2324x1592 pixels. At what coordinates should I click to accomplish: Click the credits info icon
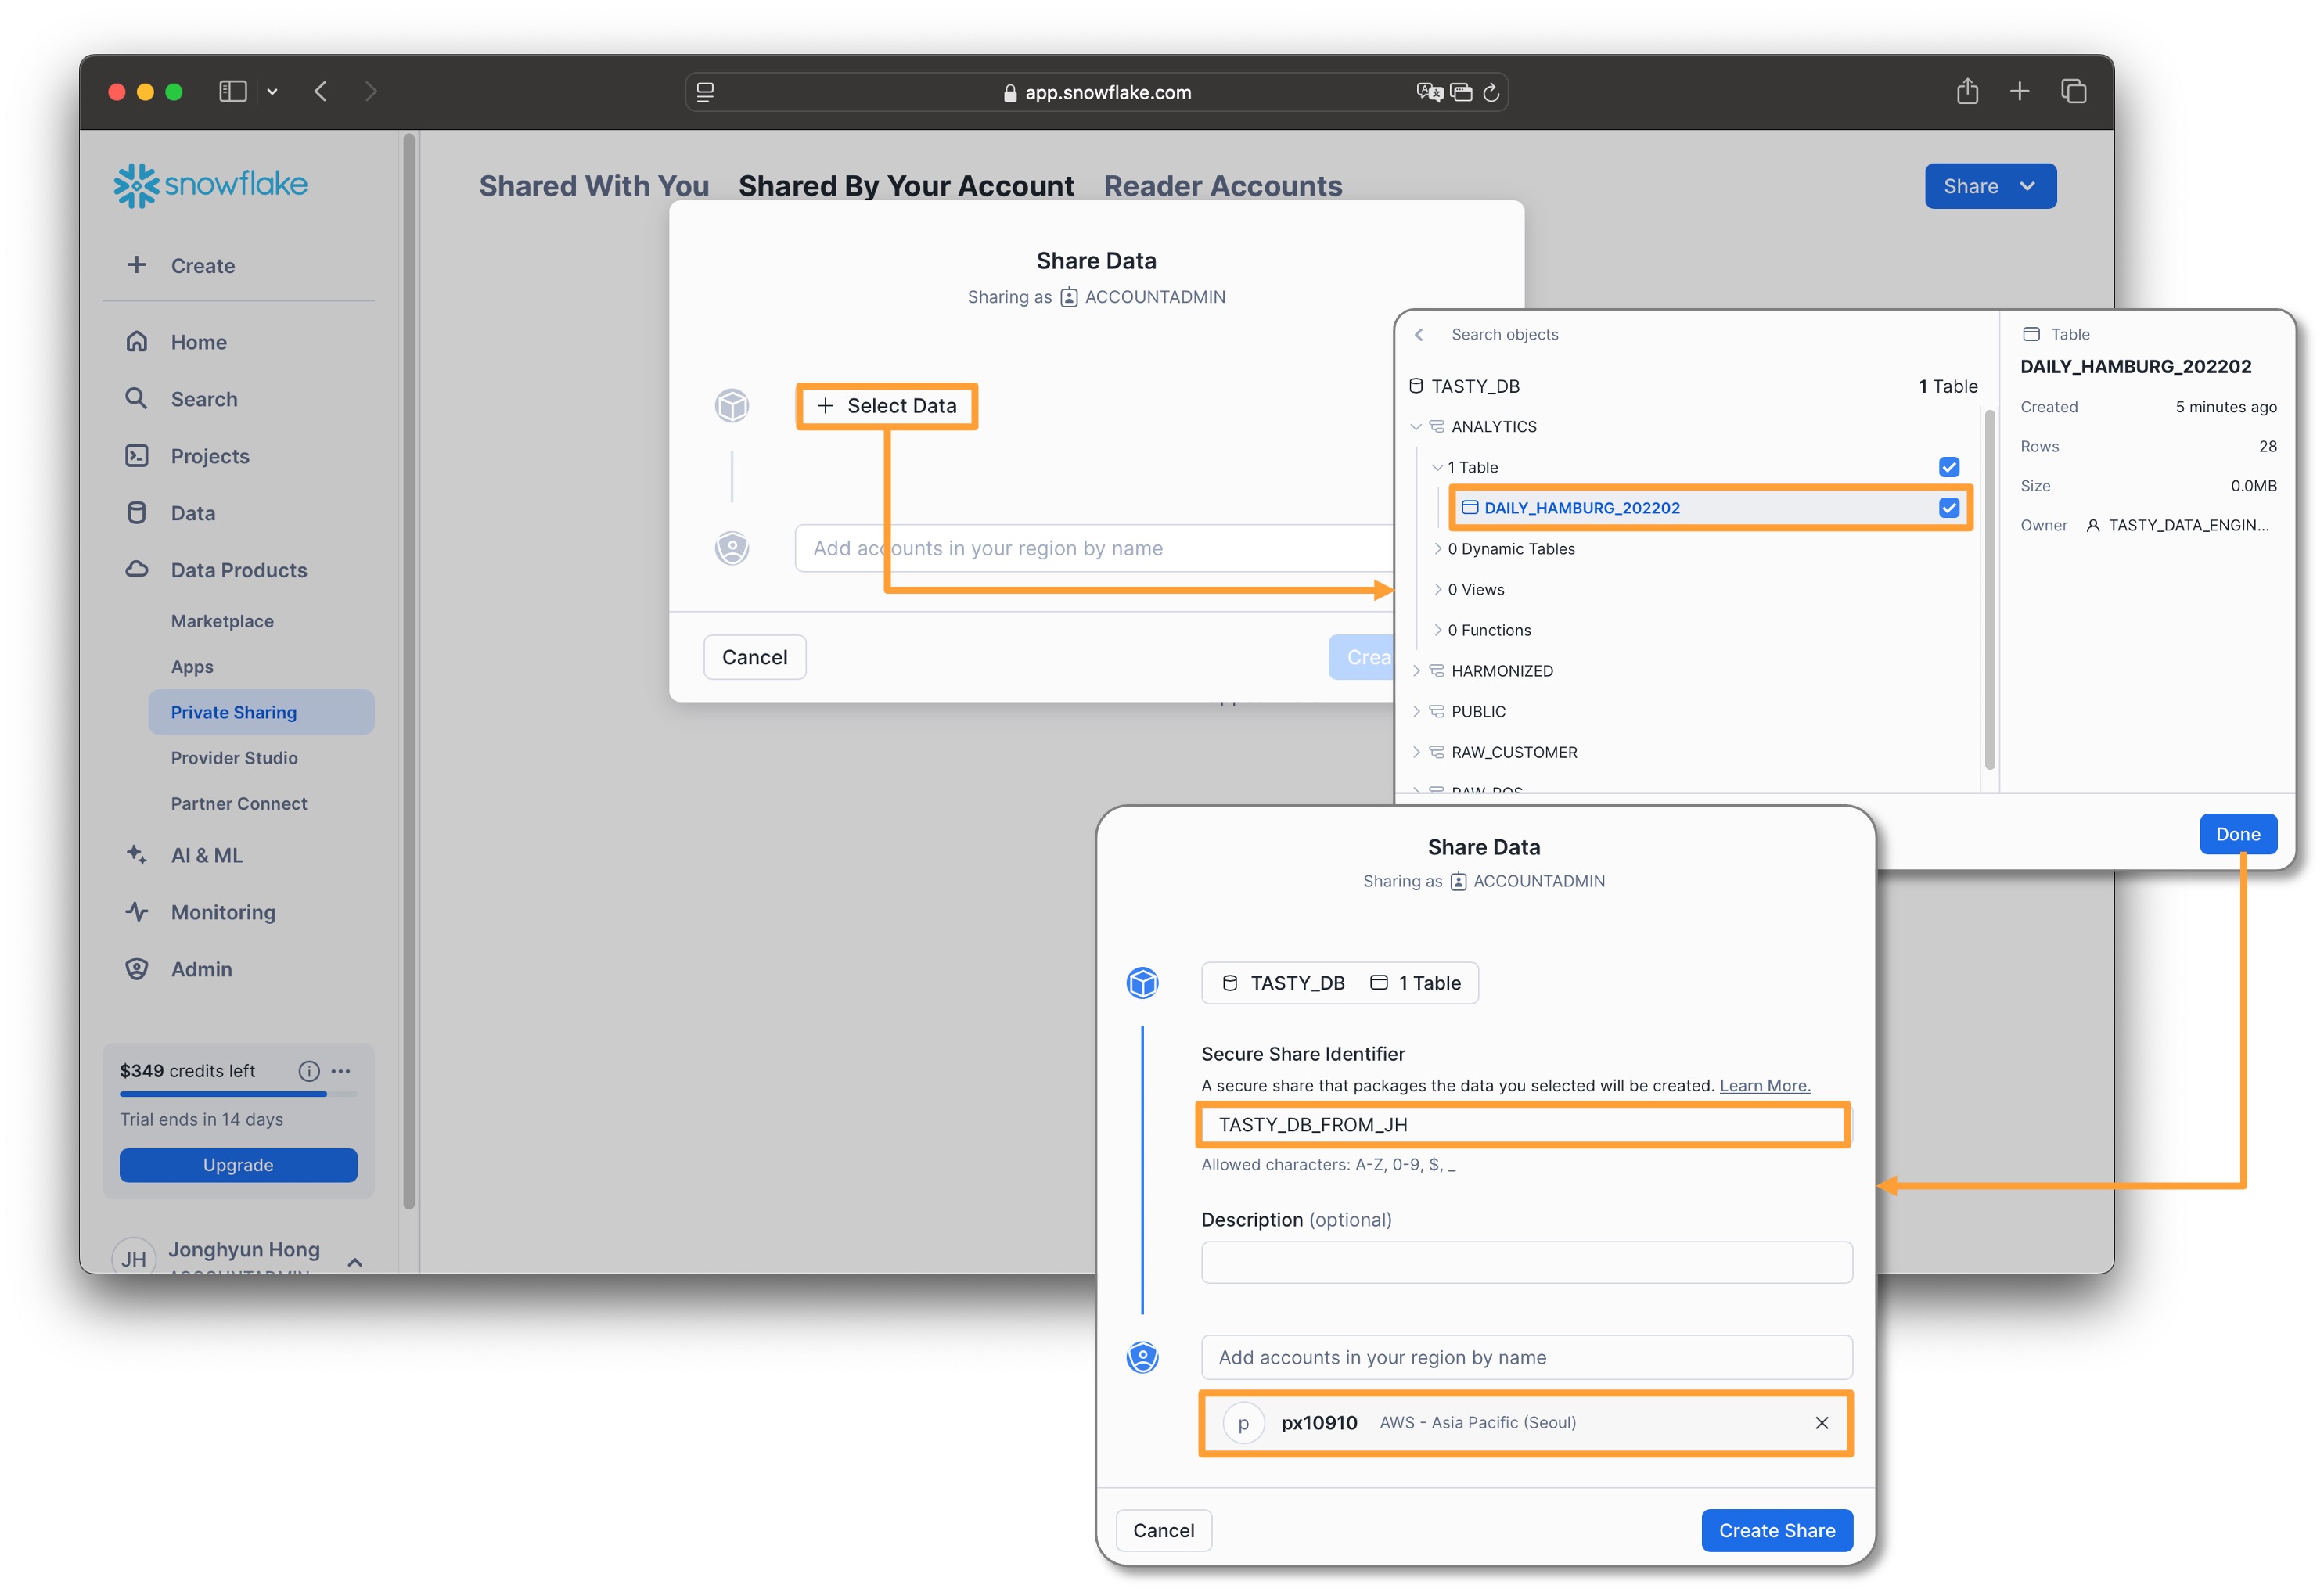tap(309, 1071)
